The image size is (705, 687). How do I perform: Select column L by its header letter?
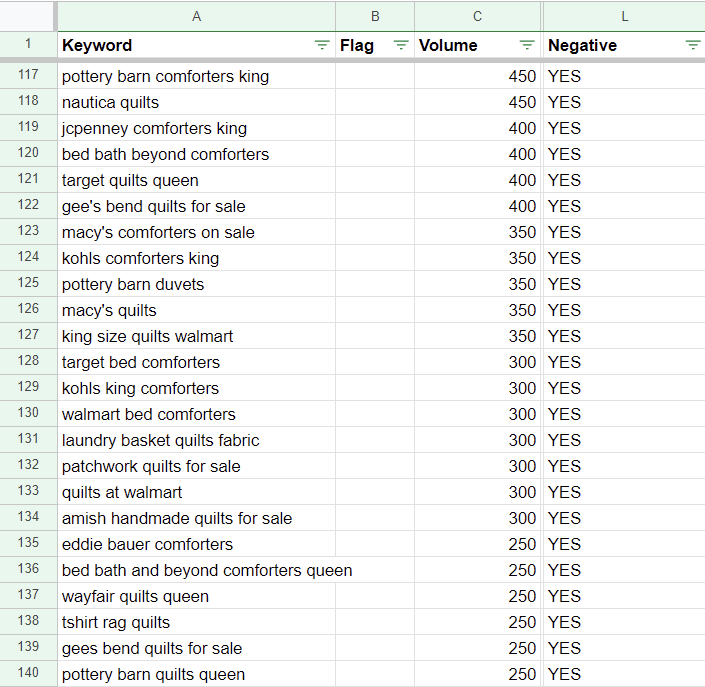click(x=624, y=15)
